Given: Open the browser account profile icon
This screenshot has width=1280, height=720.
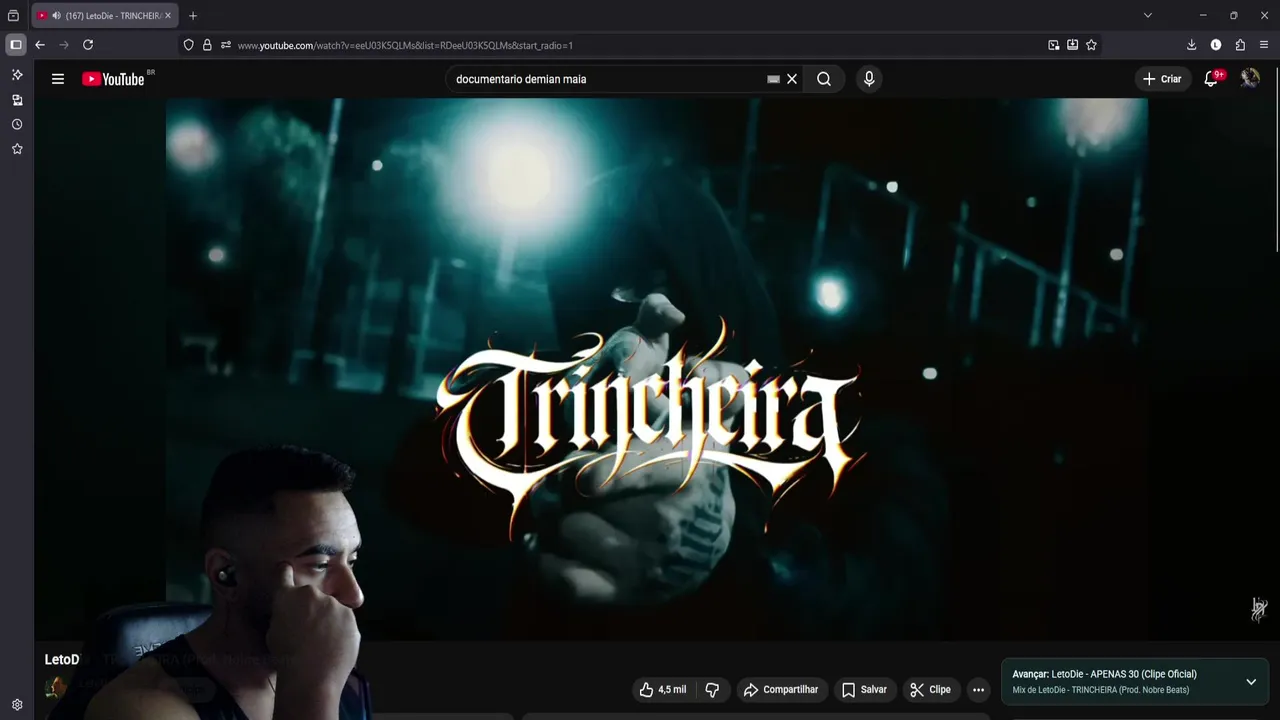Looking at the screenshot, I should click(1216, 45).
